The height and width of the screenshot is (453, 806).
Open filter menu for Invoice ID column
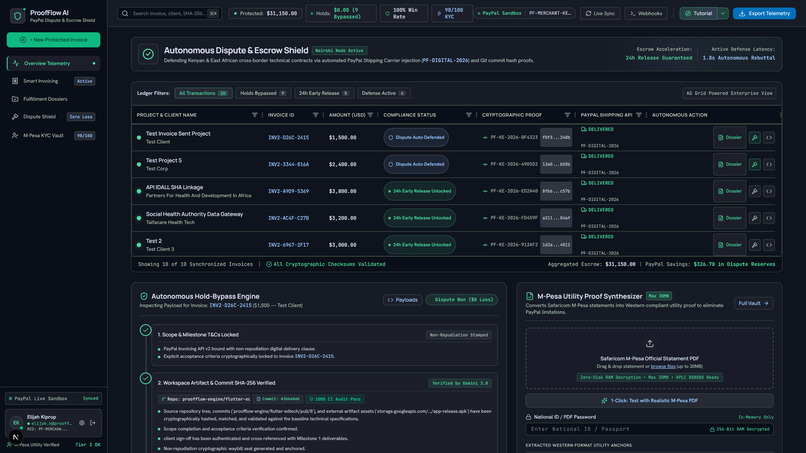click(316, 115)
